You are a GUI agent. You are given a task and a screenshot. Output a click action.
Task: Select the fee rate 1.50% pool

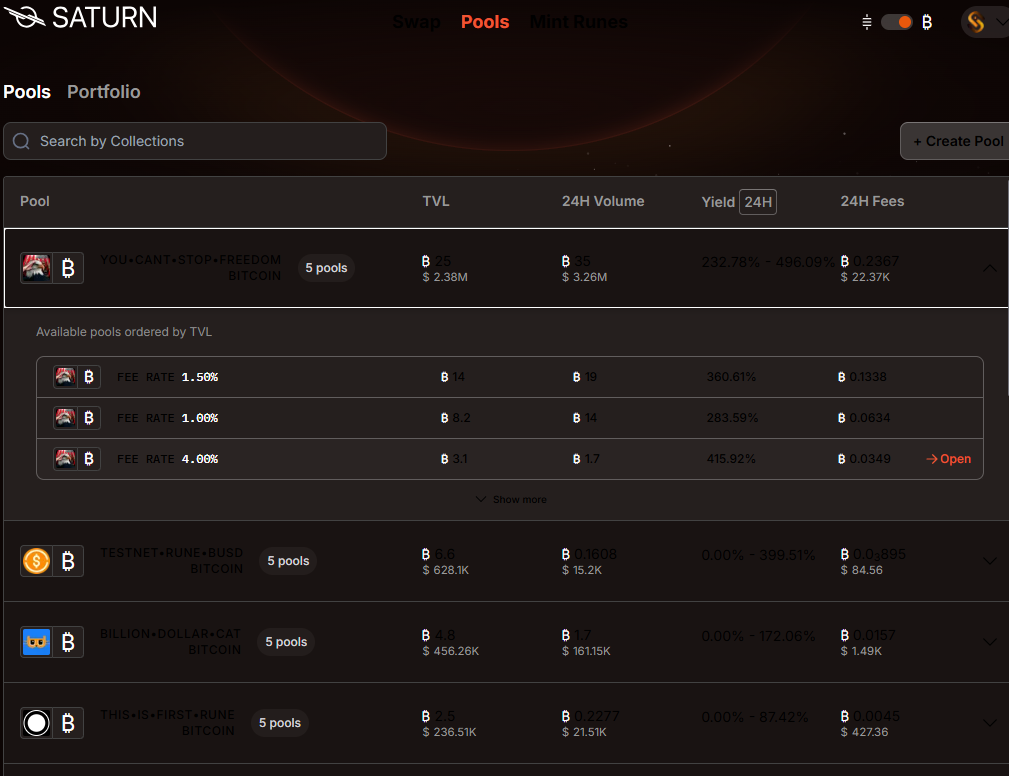pos(510,377)
